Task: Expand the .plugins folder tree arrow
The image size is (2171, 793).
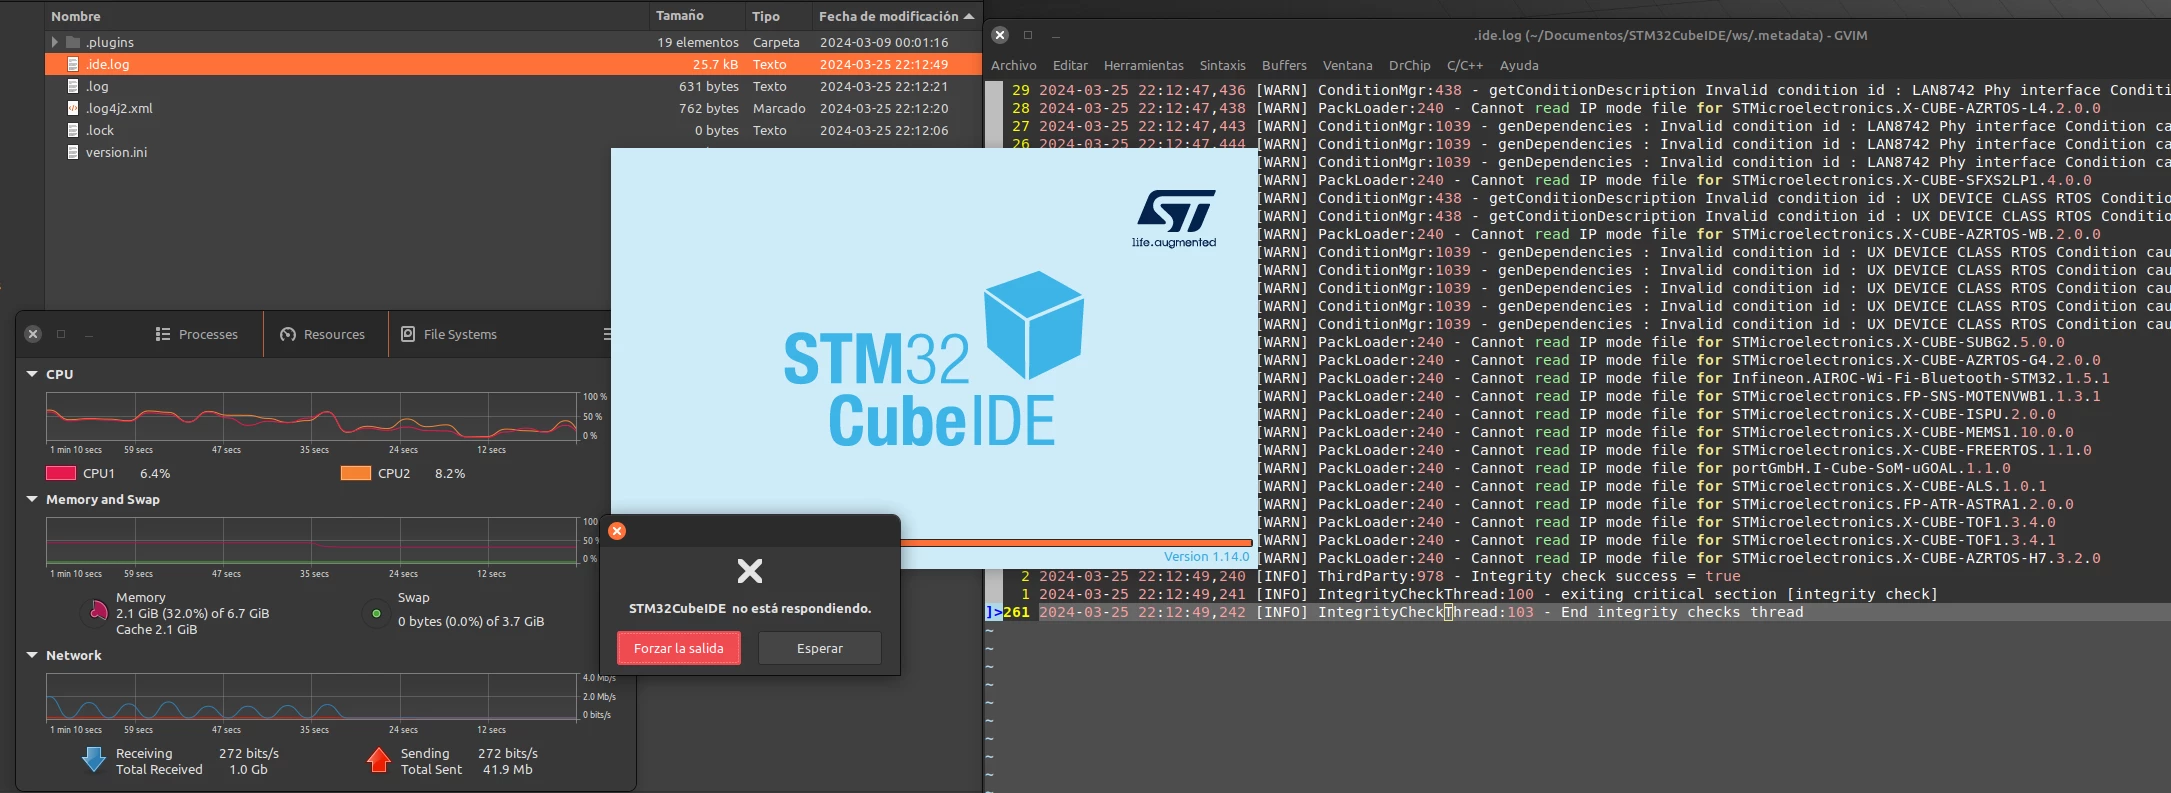Action: click(x=55, y=42)
